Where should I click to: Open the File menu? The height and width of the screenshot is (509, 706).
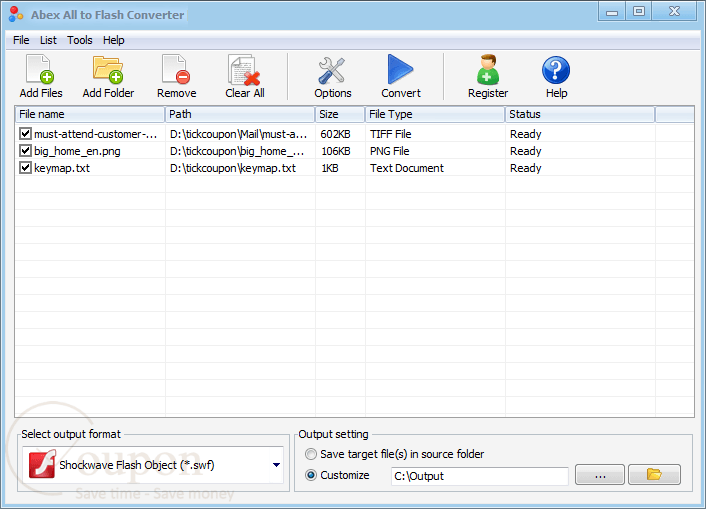coord(21,40)
